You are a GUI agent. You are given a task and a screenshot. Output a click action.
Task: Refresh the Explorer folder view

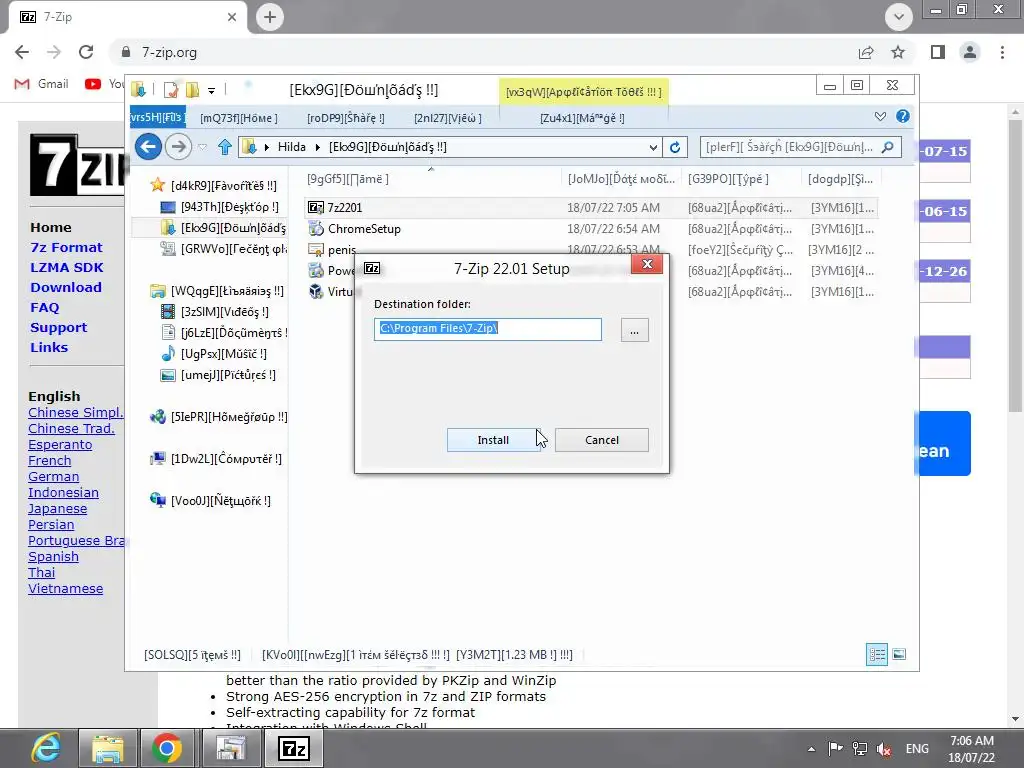coord(675,147)
